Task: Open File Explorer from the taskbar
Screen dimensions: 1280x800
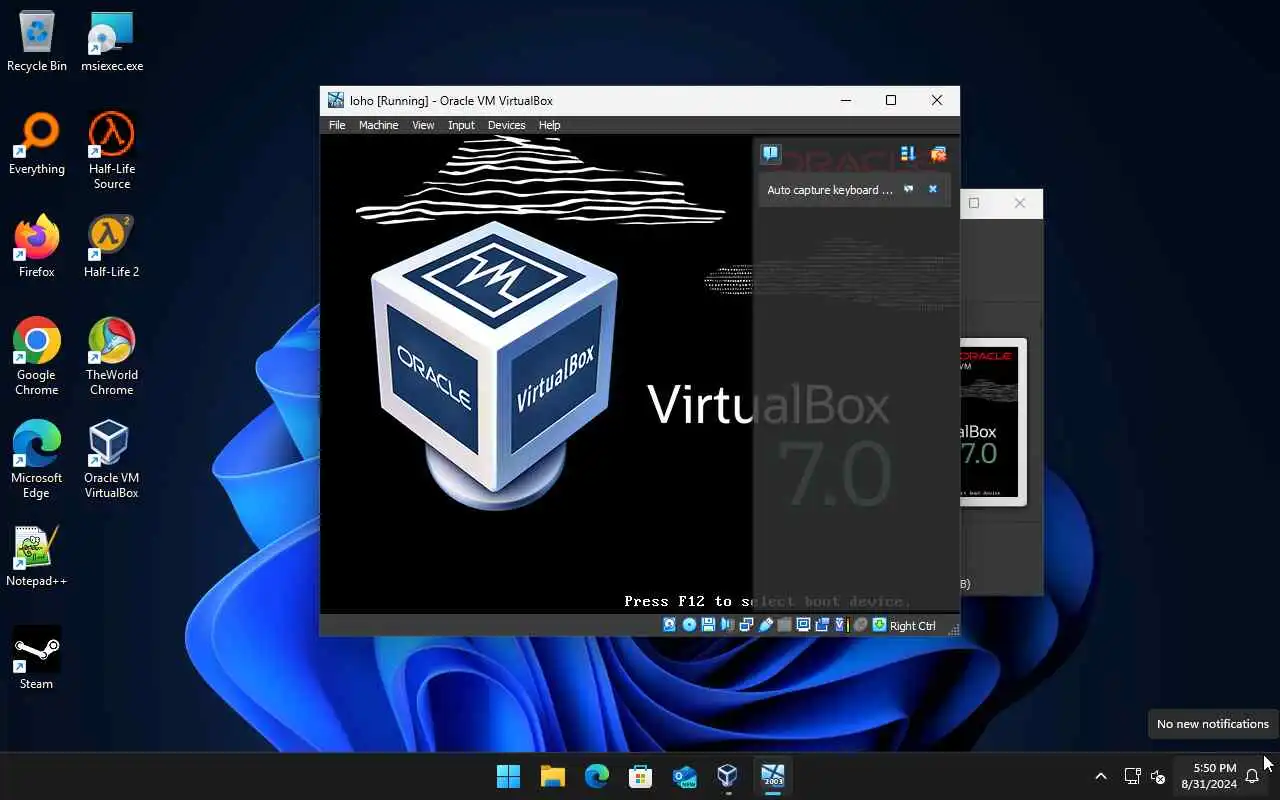Action: [x=553, y=776]
